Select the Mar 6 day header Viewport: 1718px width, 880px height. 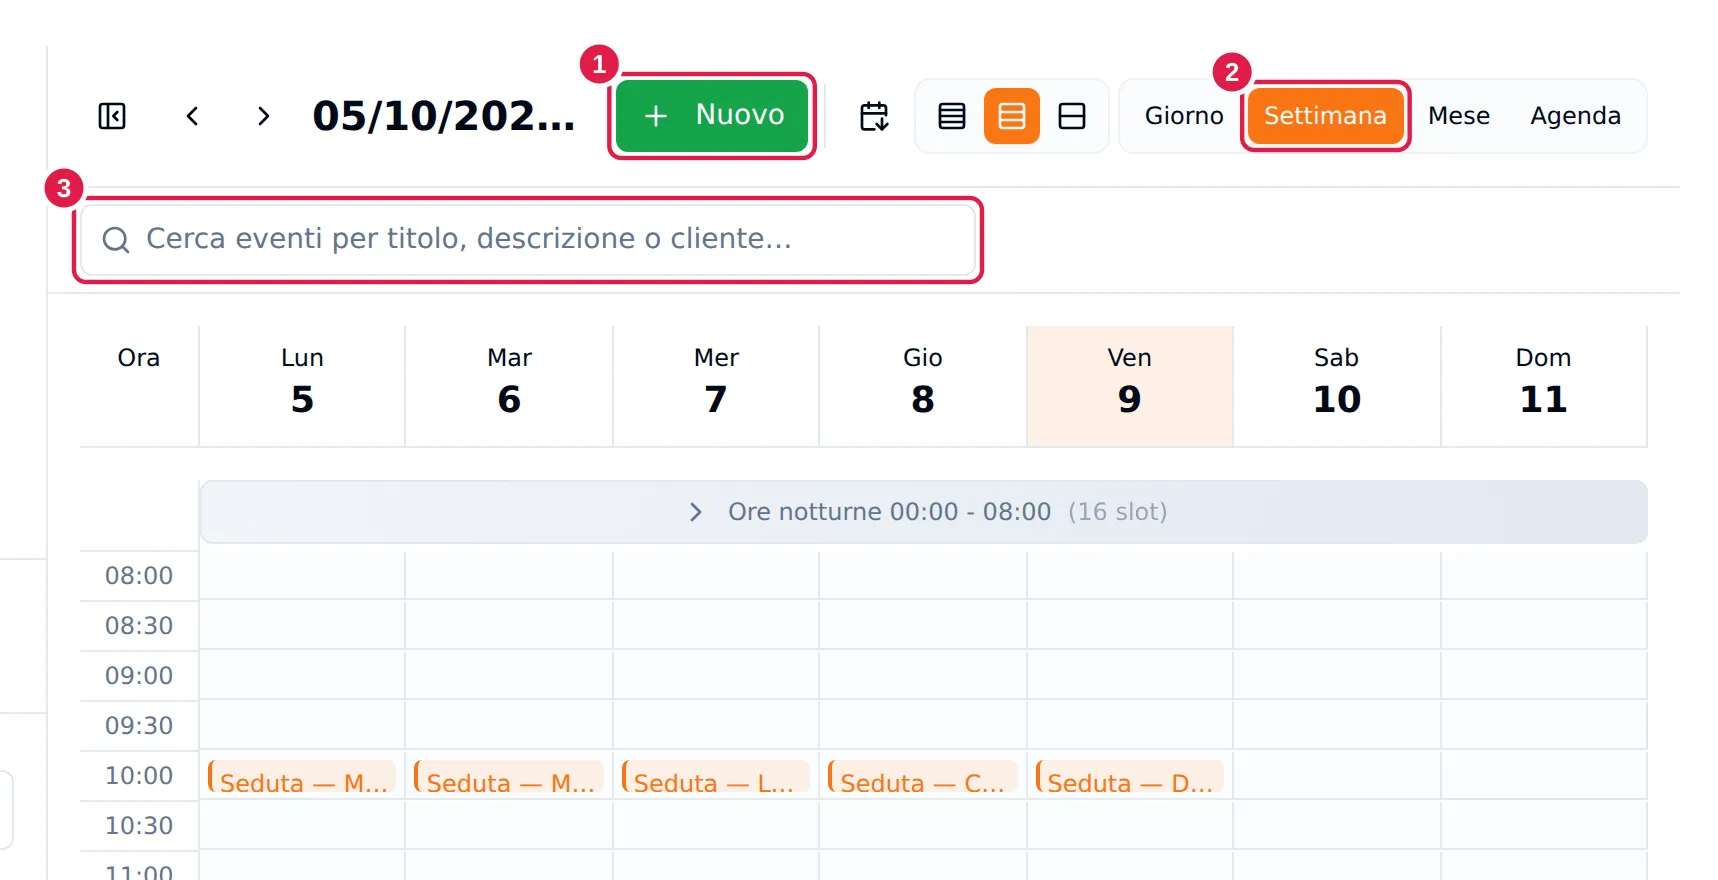509,386
